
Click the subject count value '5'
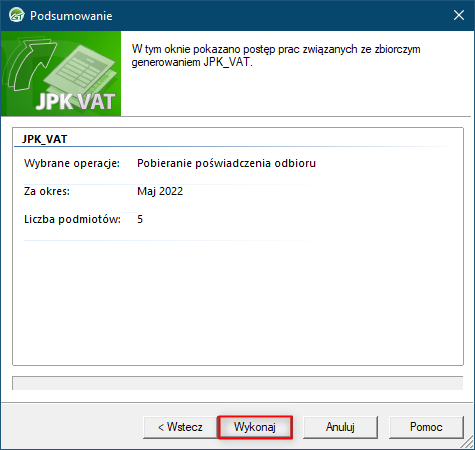pos(140,219)
